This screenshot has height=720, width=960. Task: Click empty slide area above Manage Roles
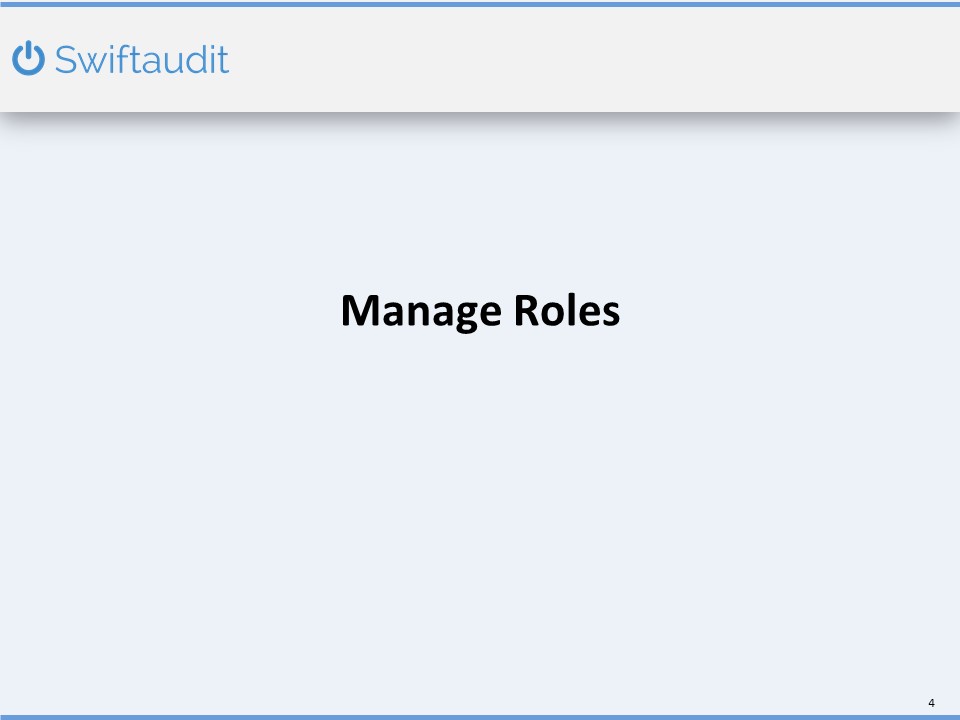[x=480, y=200]
